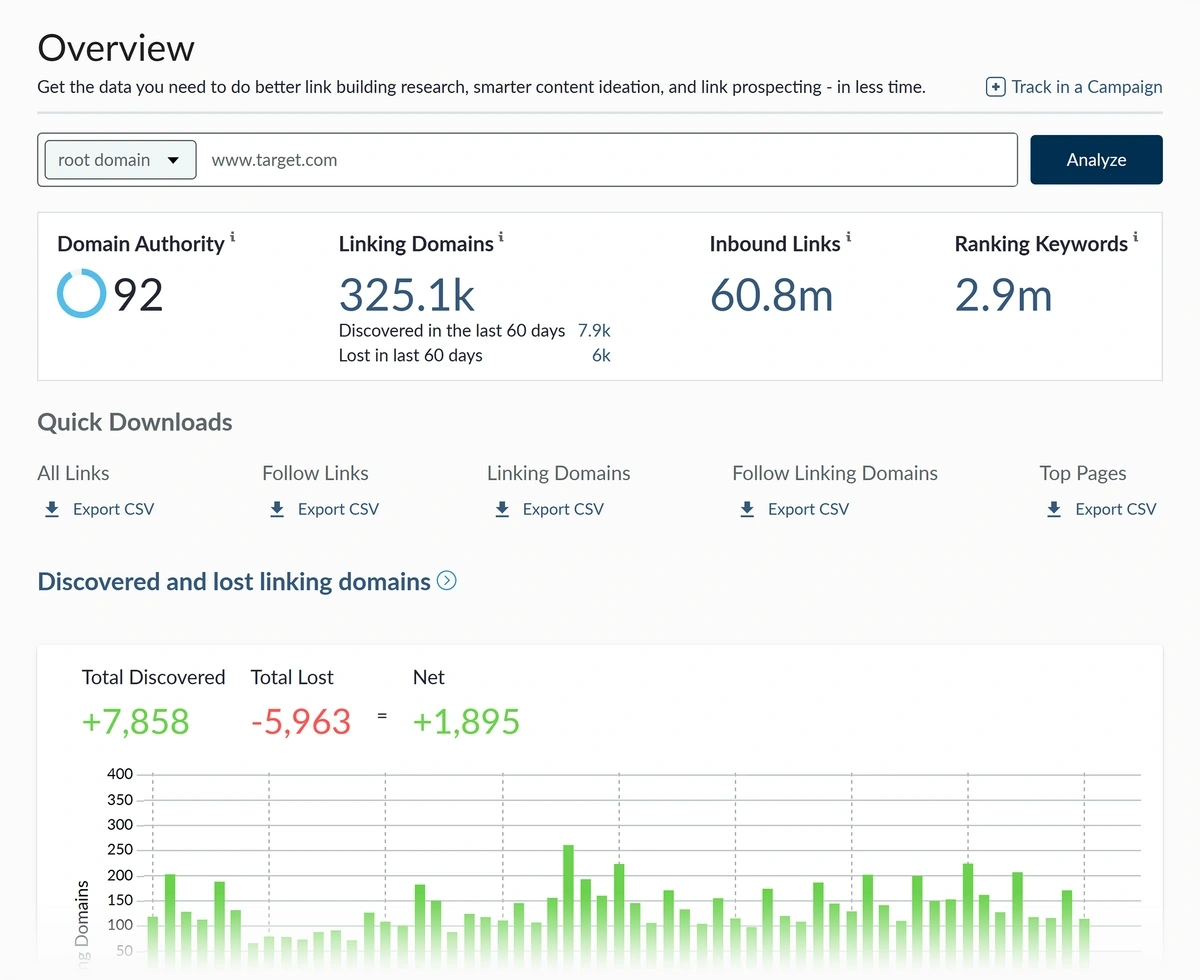Image resolution: width=1200 pixels, height=980 pixels.
Task: Click the download icon under Follow Linking Domains
Action: [x=747, y=509]
